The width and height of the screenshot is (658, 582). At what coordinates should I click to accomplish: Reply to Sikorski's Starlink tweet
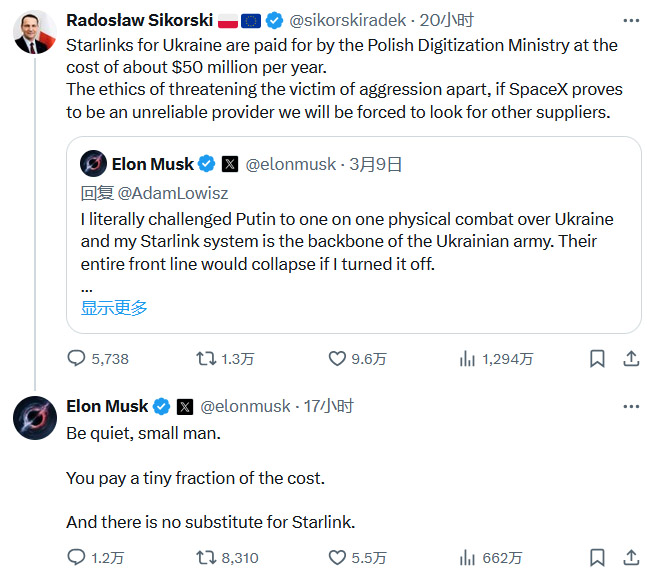pyautogui.click(x=77, y=358)
